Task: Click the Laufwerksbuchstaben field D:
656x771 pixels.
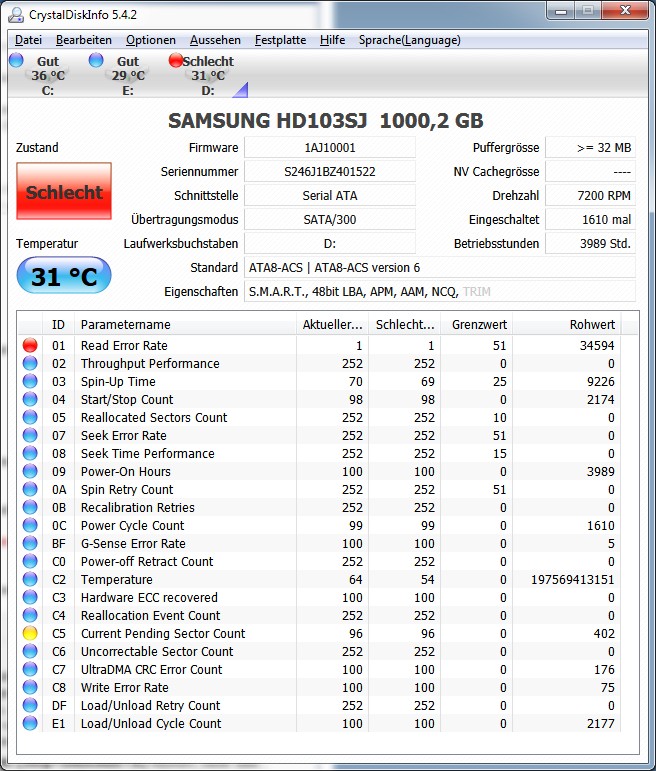Action: 330,243
